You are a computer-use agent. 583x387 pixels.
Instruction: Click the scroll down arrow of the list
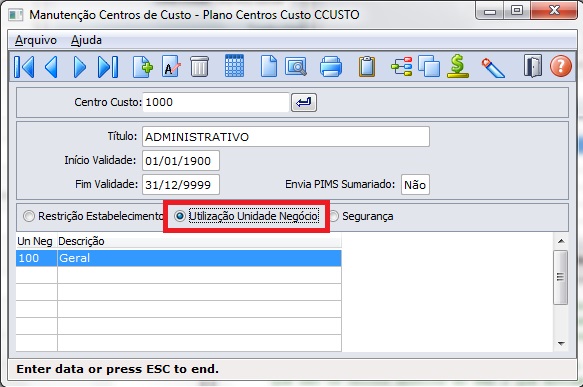point(561,344)
